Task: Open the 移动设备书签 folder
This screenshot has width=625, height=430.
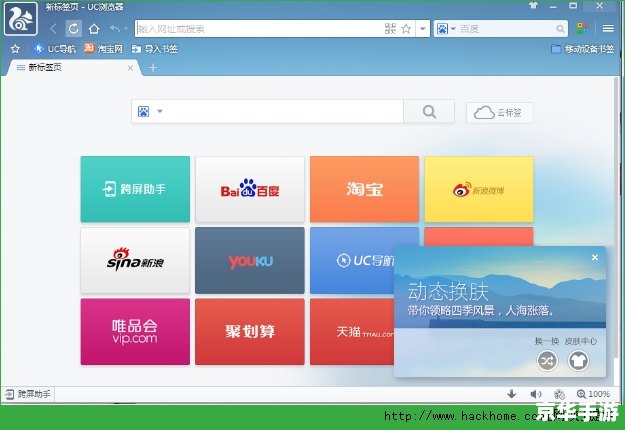Action: [x=582, y=49]
